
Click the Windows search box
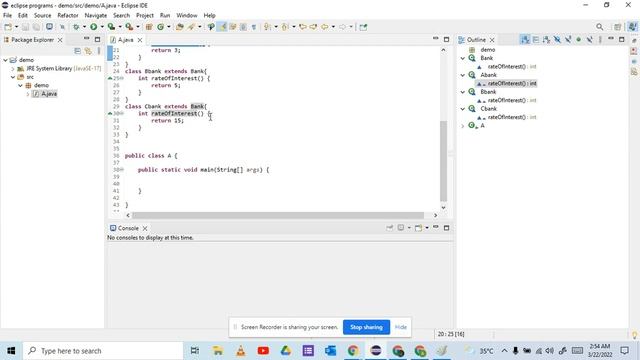(103, 351)
